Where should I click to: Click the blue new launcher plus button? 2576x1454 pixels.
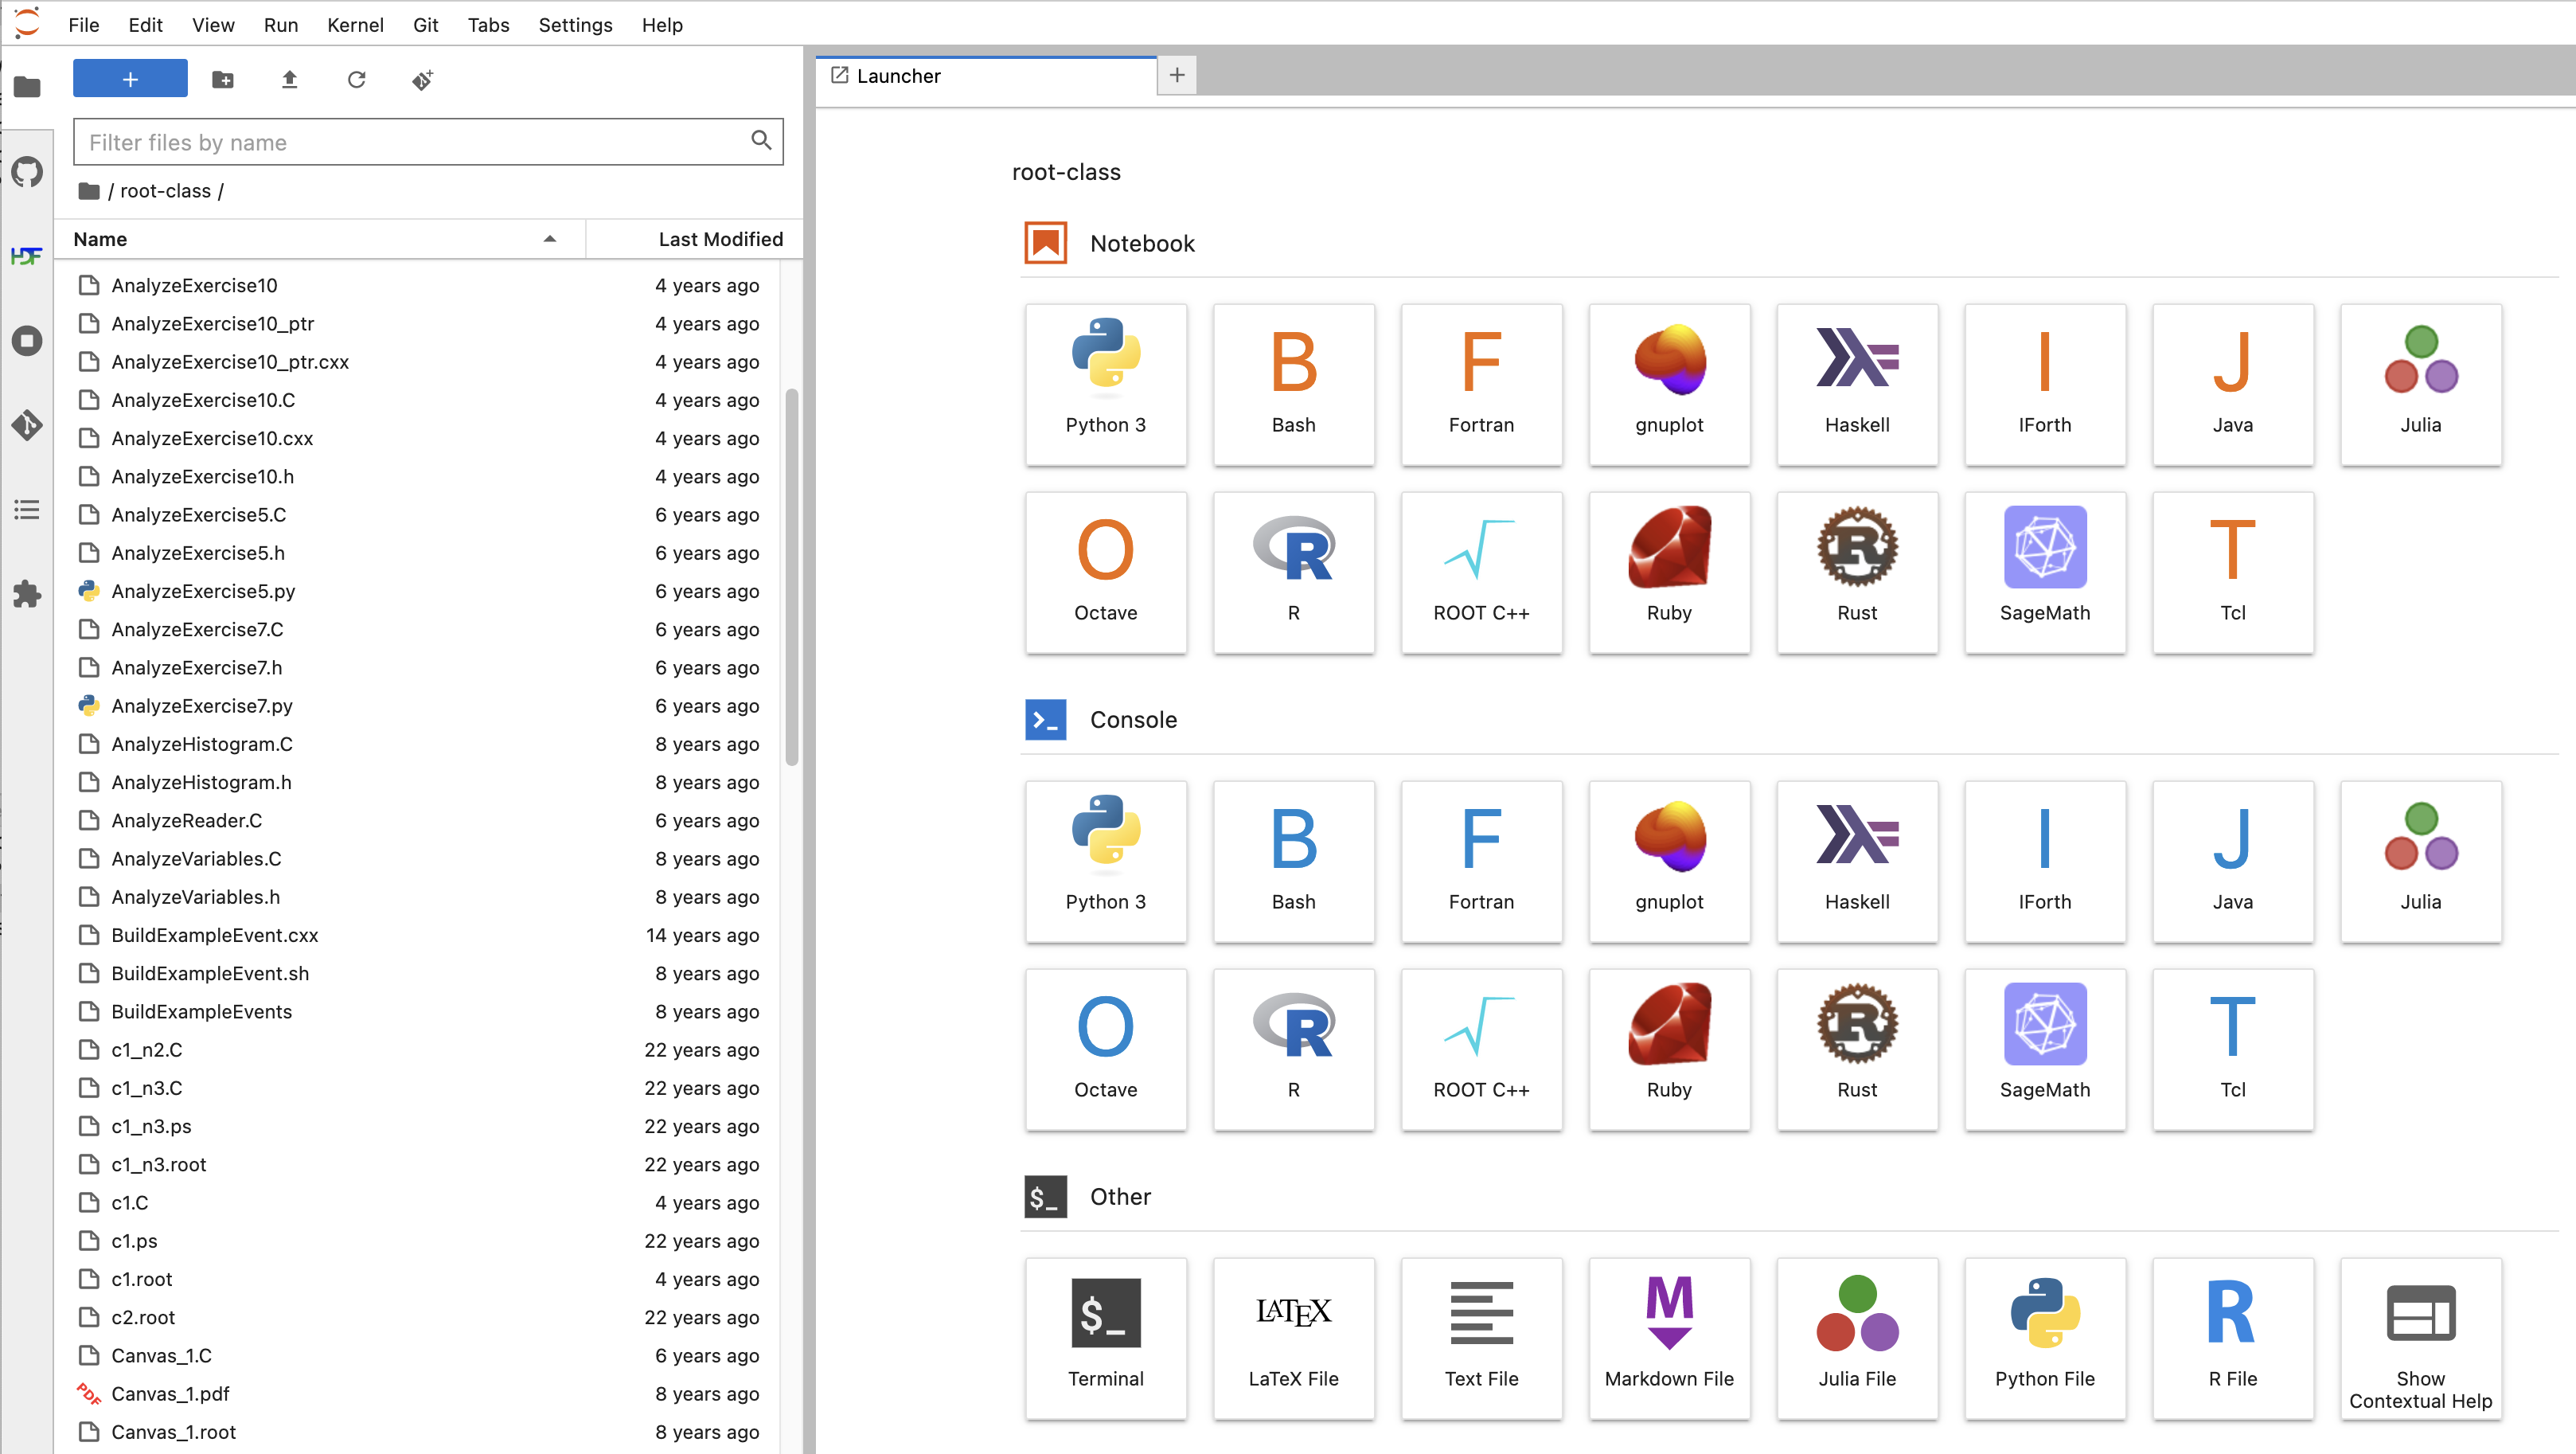coord(130,79)
